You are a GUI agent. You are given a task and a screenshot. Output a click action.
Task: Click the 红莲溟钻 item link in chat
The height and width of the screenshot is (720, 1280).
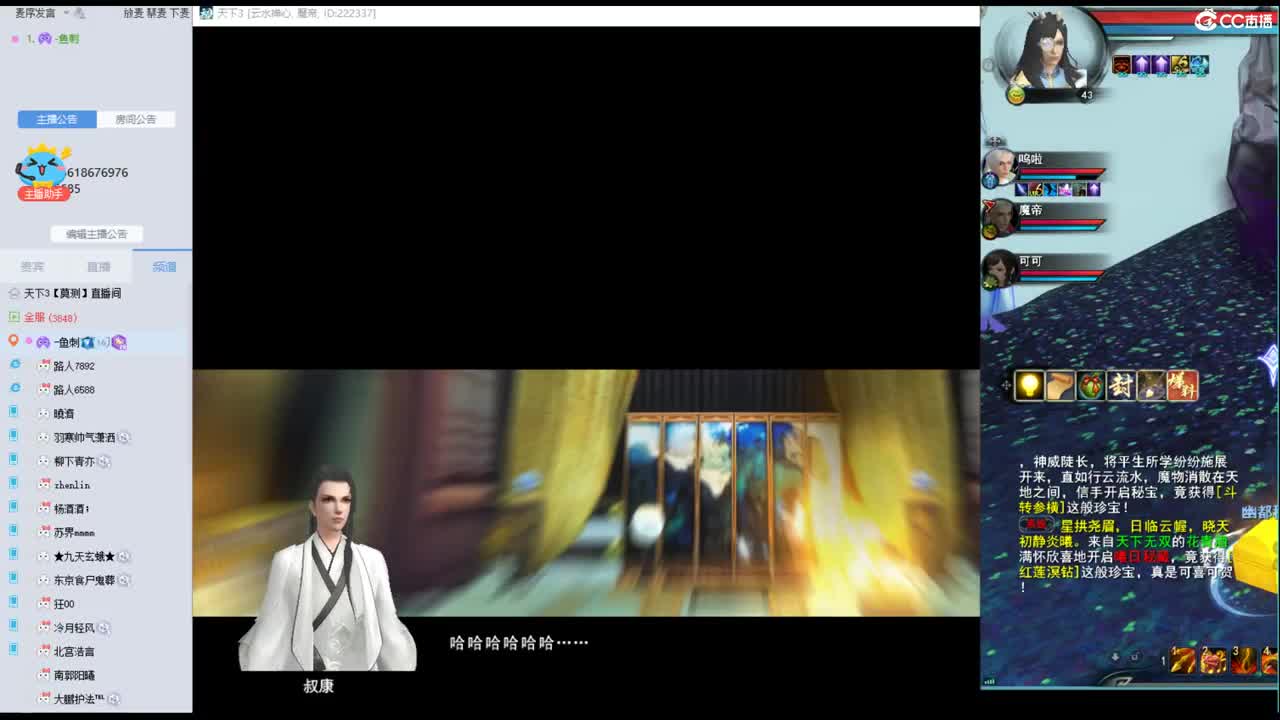coord(1047,573)
